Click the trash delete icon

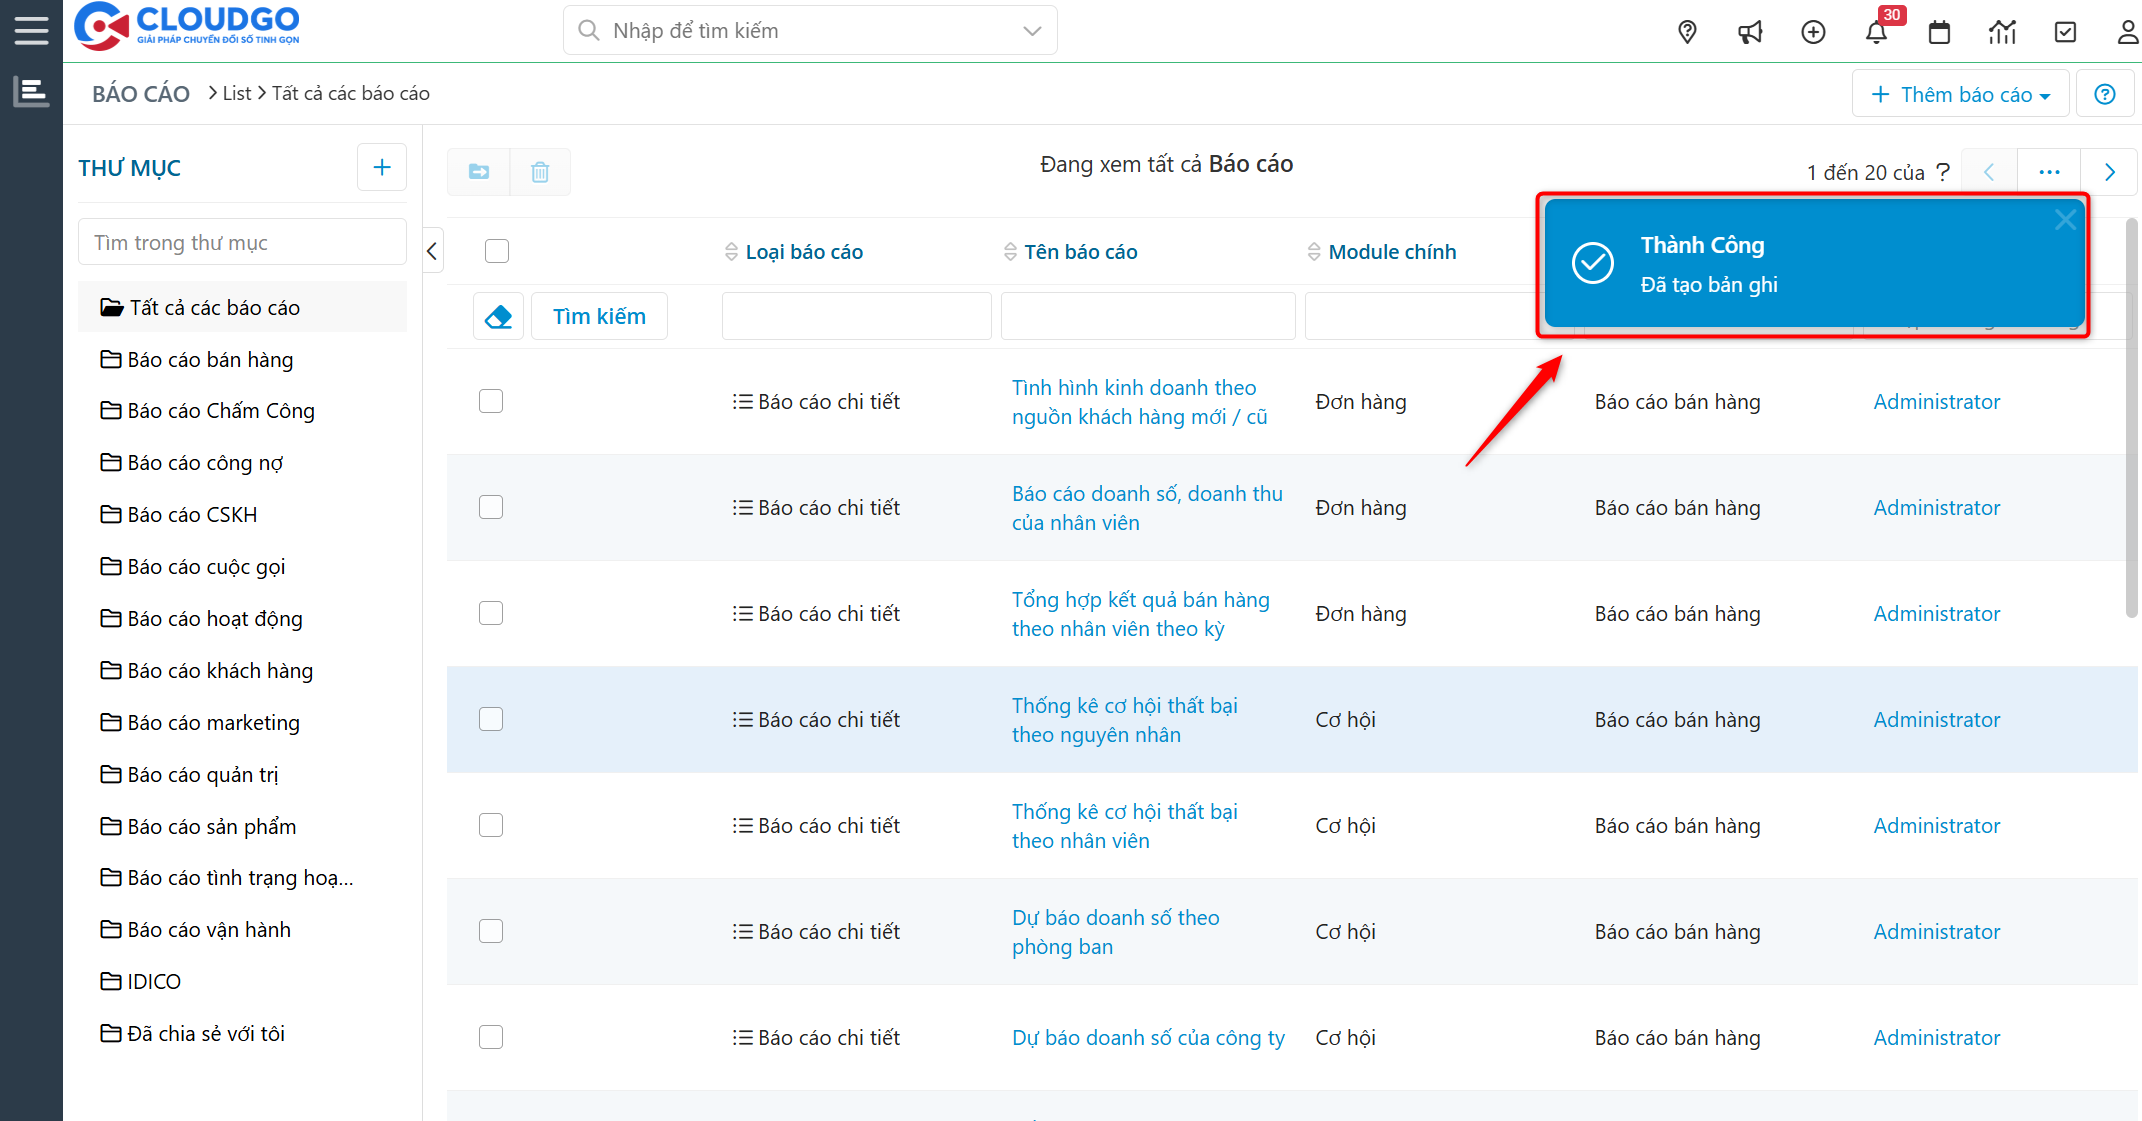click(540, 172)
